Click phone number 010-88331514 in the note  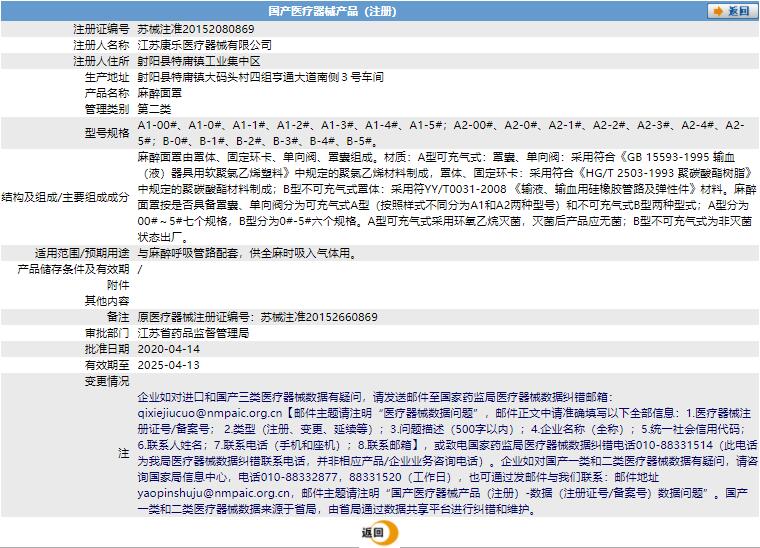675,445
